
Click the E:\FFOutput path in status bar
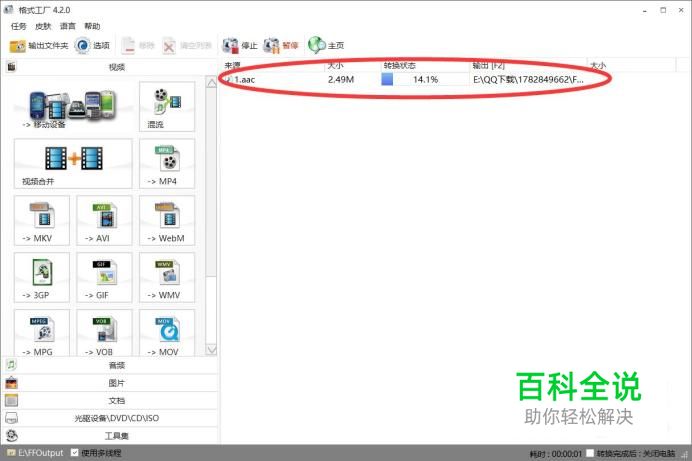(41, 453)
